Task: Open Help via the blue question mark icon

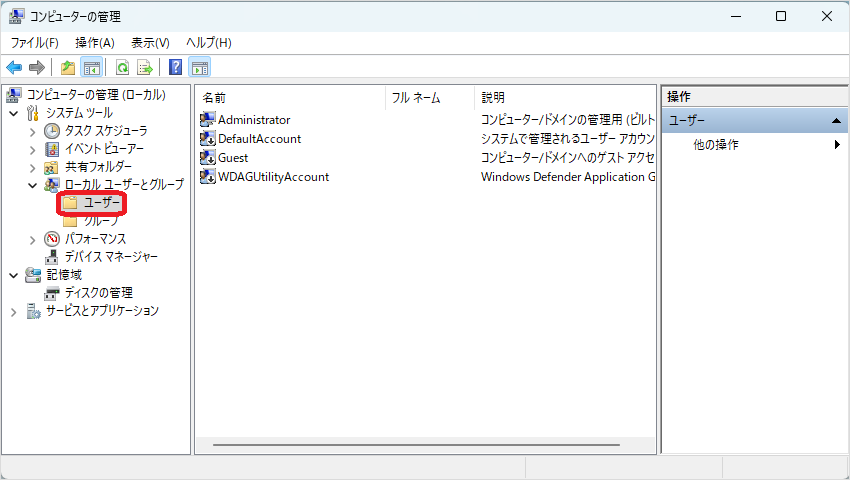Action: 175,68
